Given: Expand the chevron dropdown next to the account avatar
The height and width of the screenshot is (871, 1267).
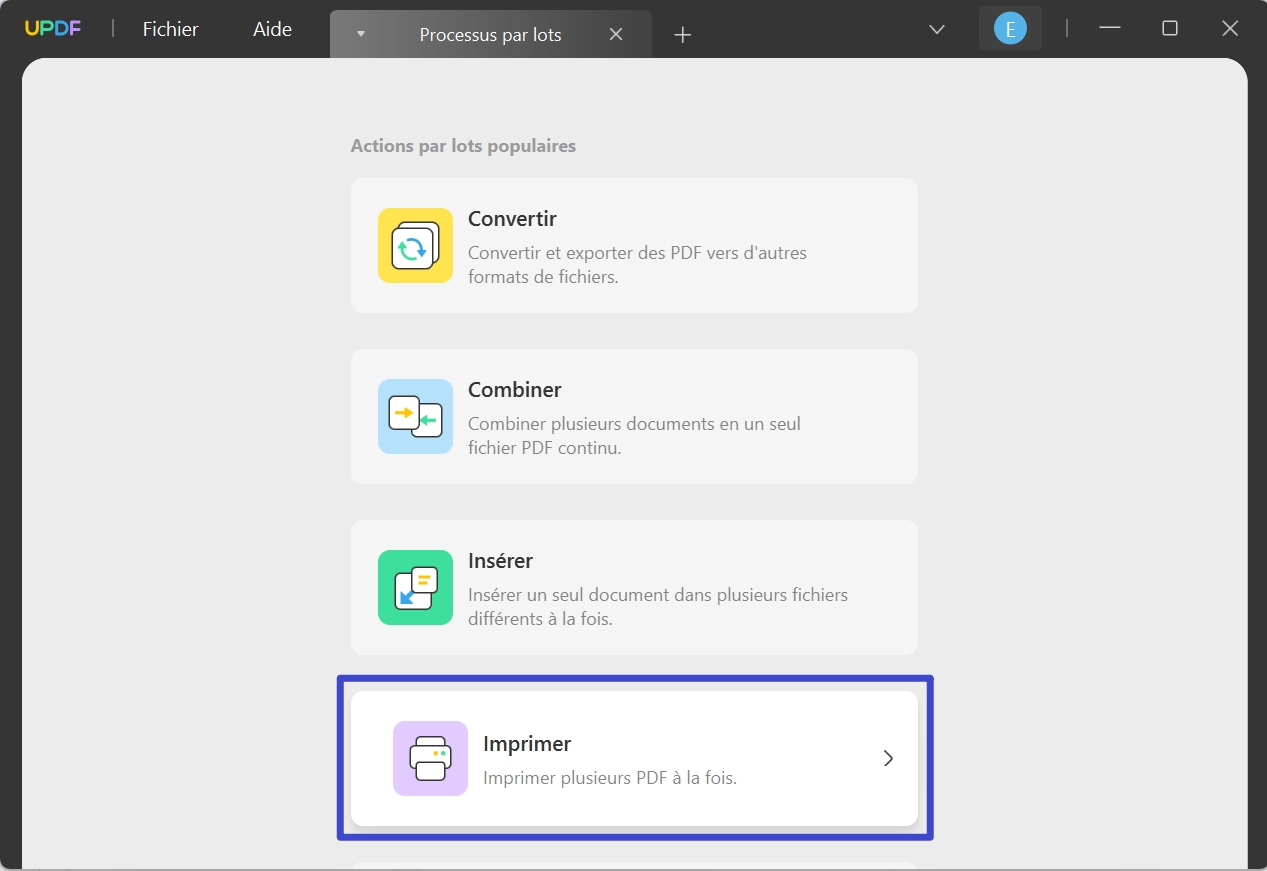Looking at the screenshot, I should point(937,29).
